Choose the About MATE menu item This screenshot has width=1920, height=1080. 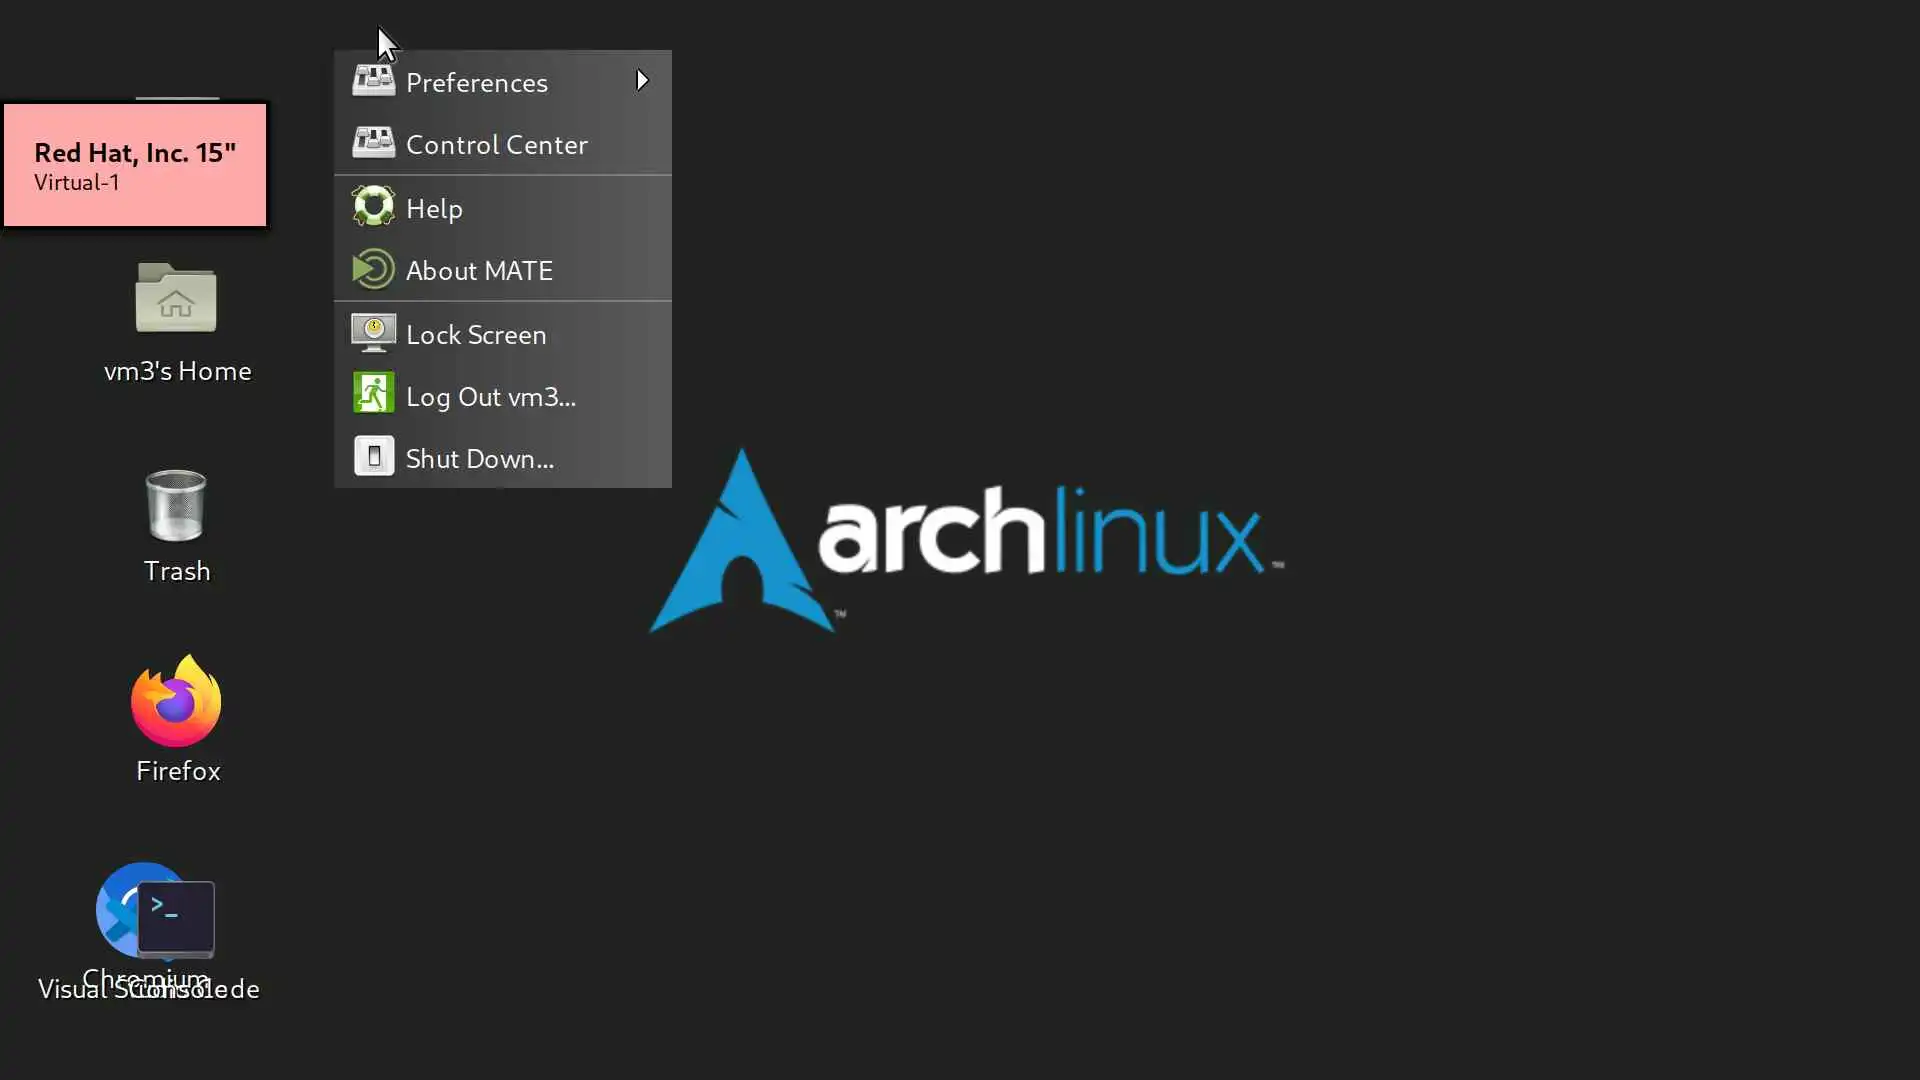(x=479, y=271)
